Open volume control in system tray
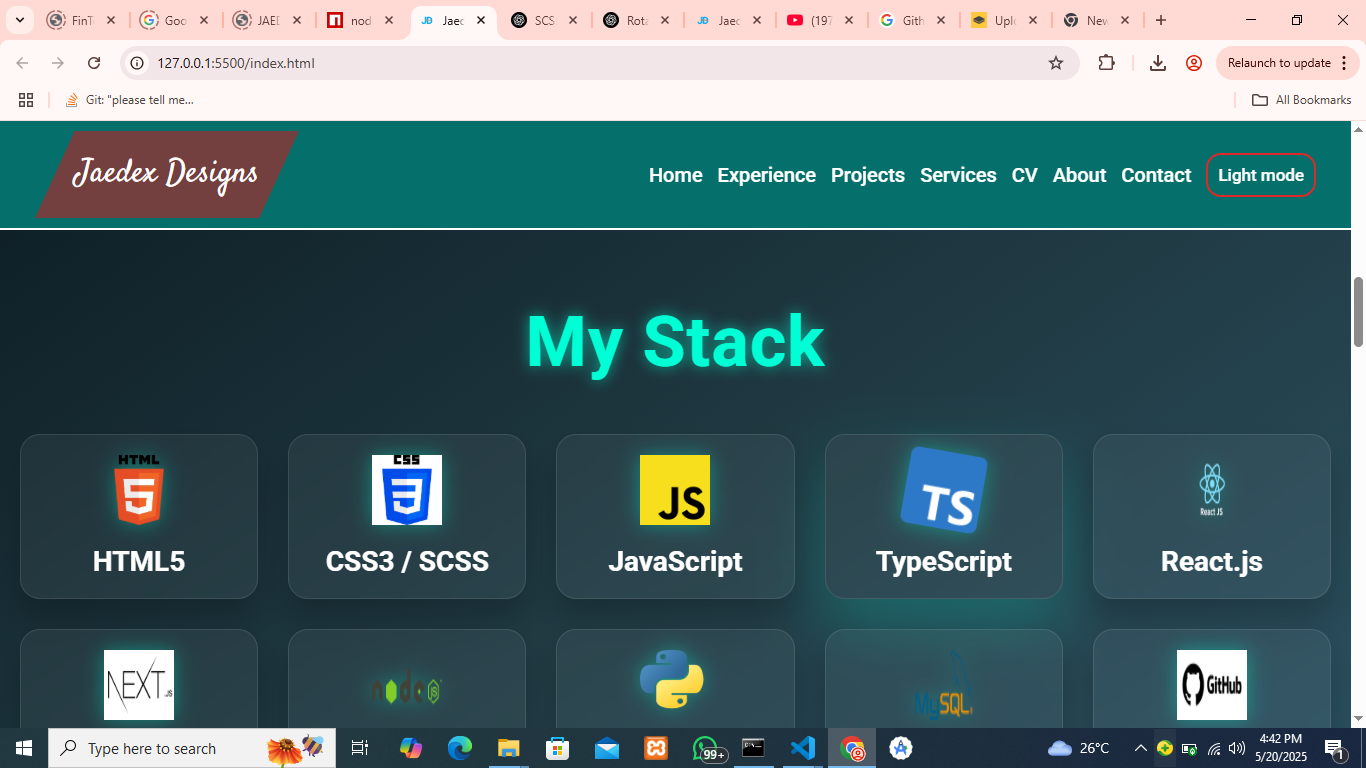 click(x=1237, y=748)
